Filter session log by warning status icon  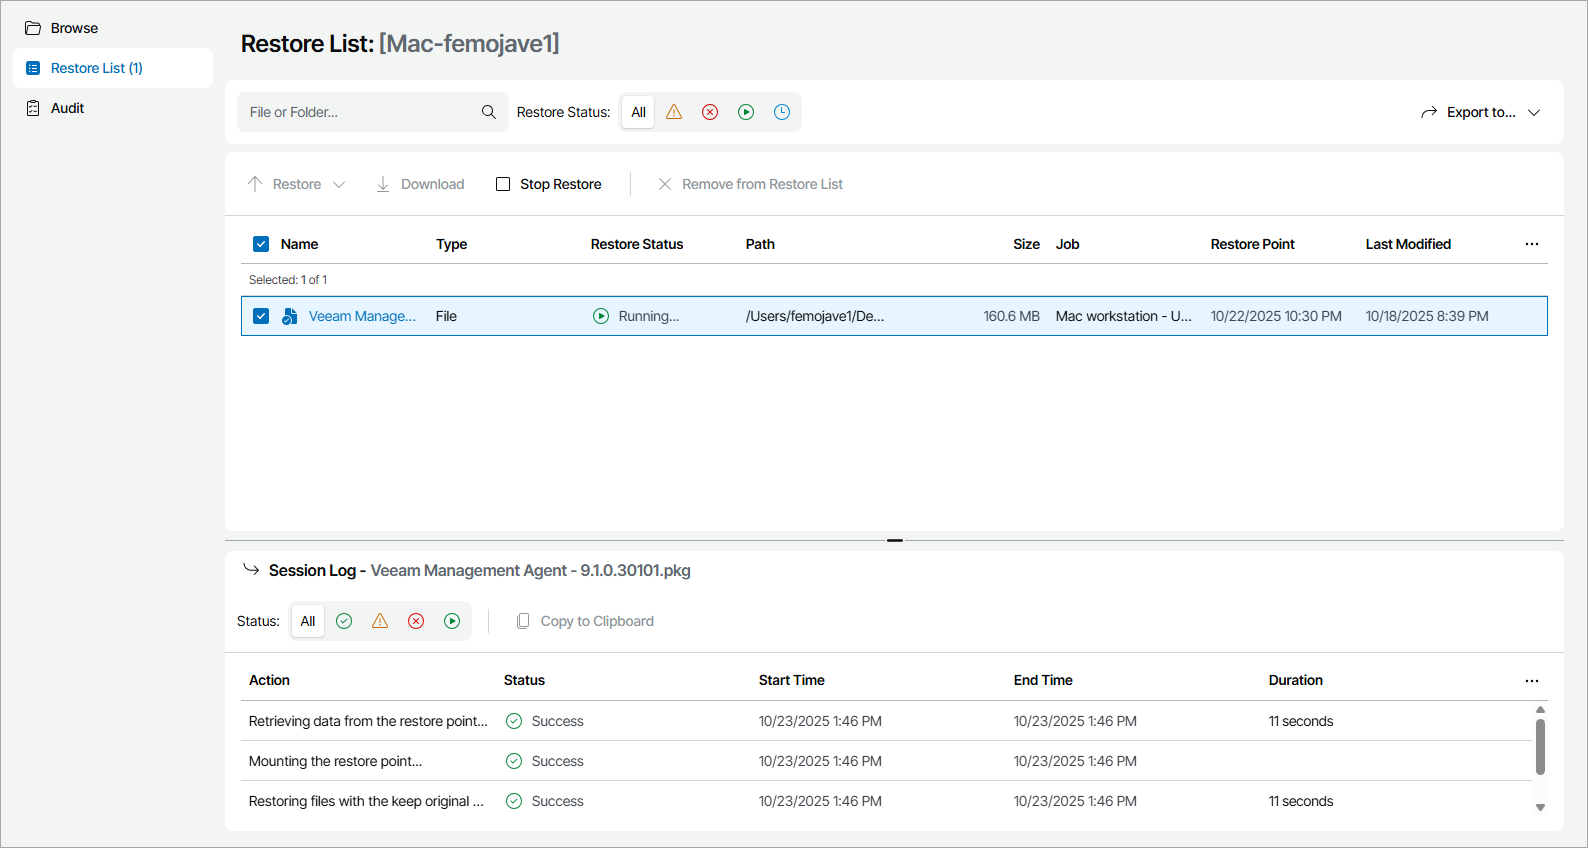pyautogui.click(x=380, y=621)
